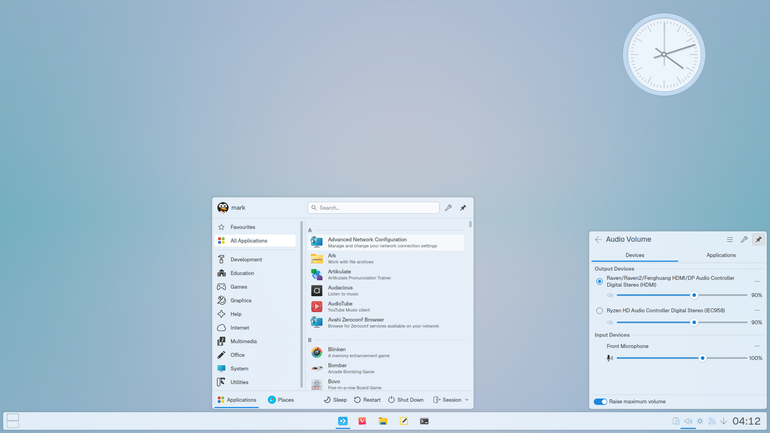Screen dimensions: 770x433
Task: Click the Restart button
Action: point(367,400)
